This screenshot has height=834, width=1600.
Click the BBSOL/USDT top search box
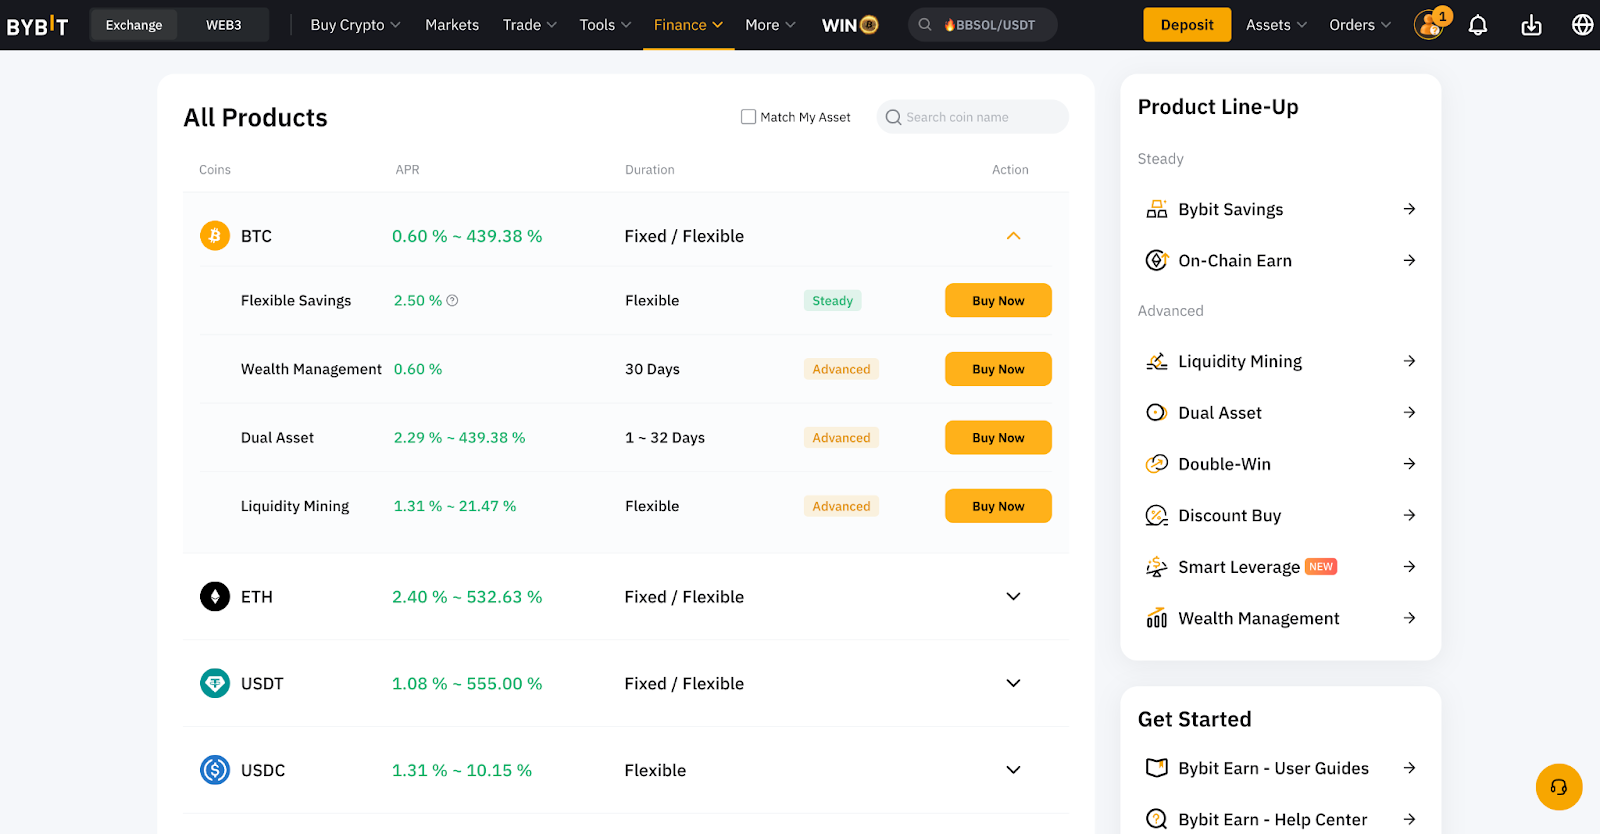[982, 25]
